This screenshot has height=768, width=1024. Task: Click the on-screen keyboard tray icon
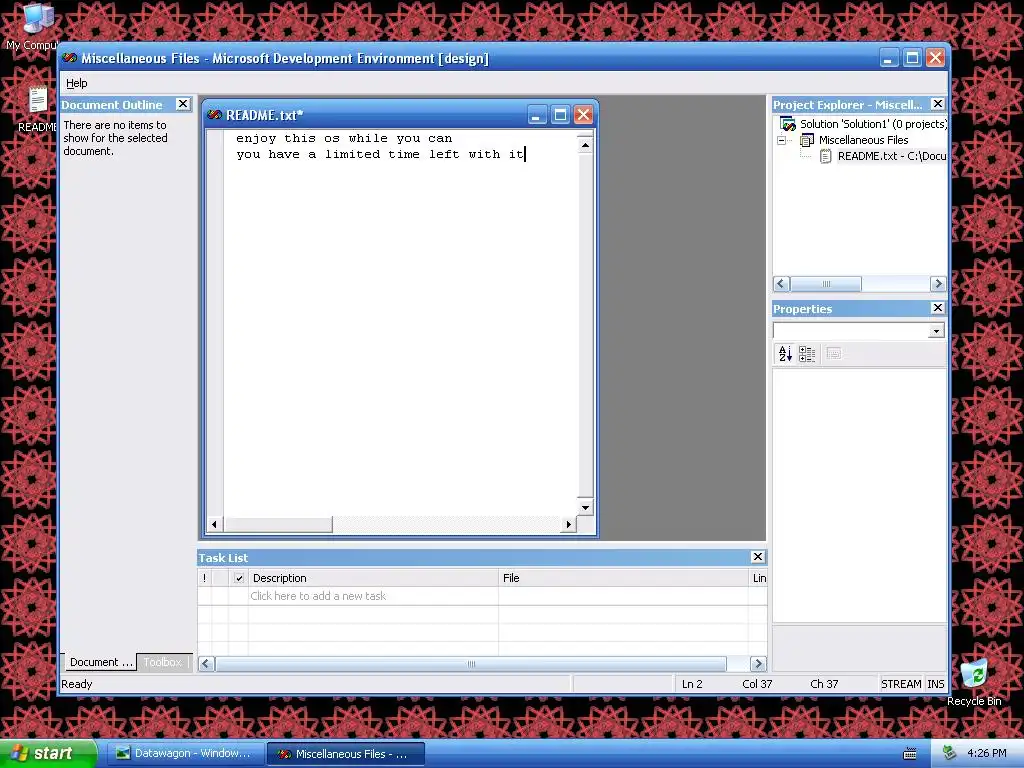pos(910,754)
